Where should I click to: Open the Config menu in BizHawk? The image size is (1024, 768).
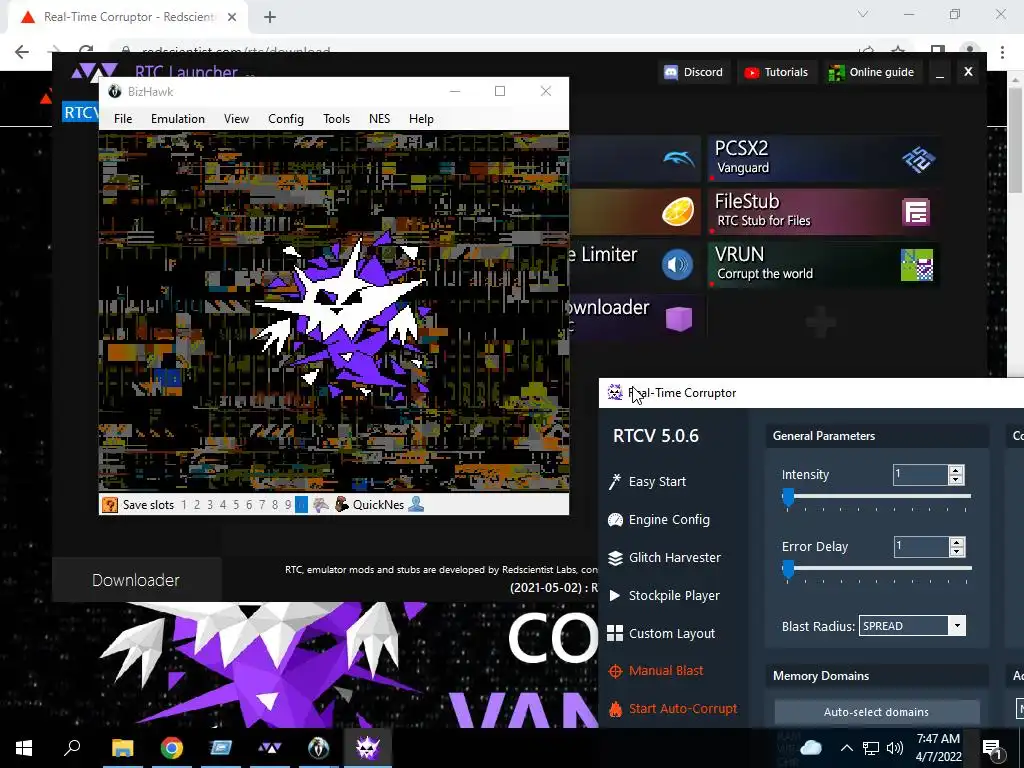[286, 119]
